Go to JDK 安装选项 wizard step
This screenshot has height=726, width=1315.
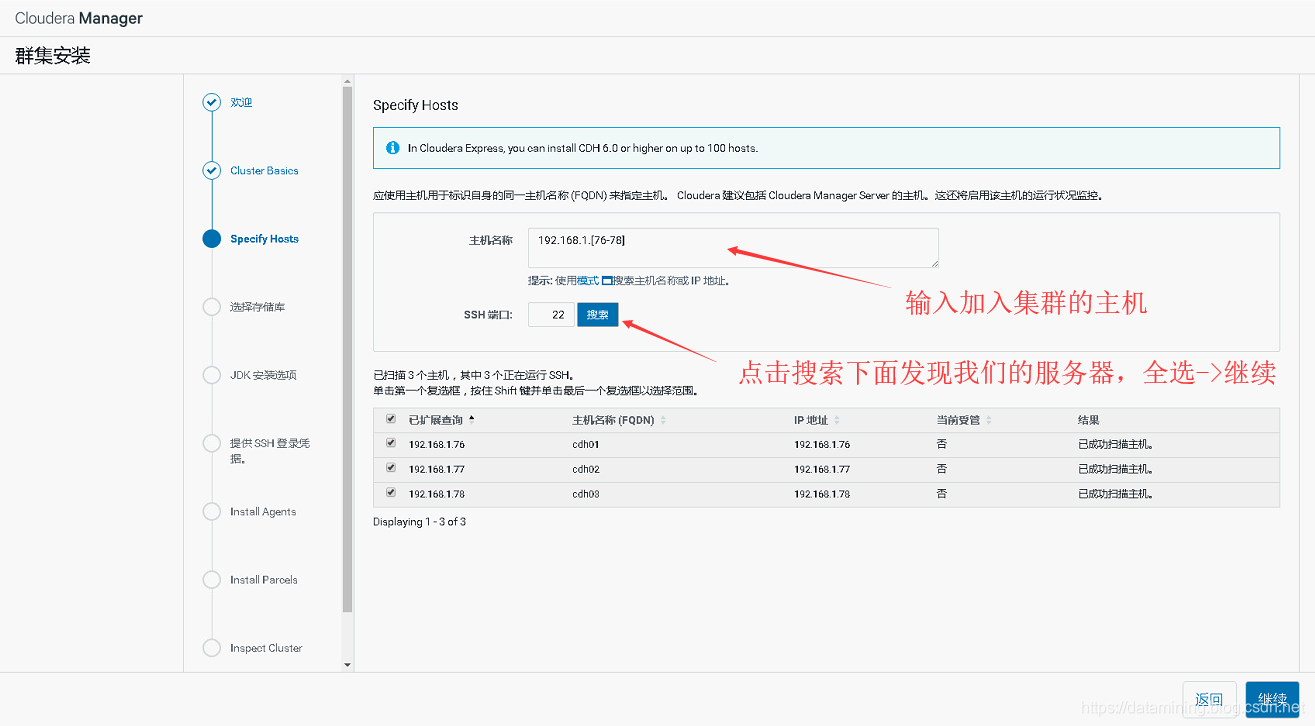(x=263, y=375)
